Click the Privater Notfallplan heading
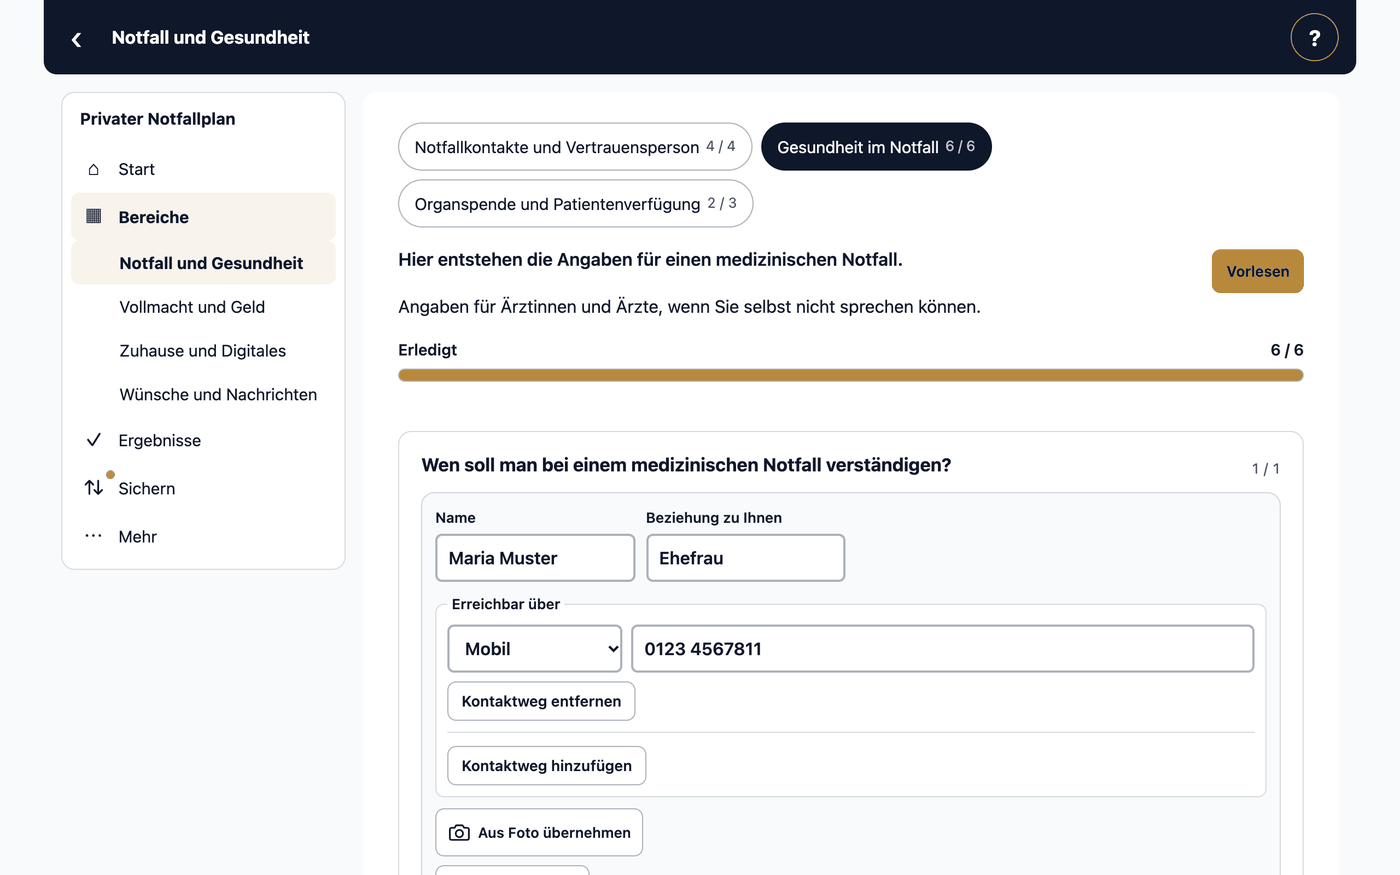1400x875 pixels. coord(158,119)
